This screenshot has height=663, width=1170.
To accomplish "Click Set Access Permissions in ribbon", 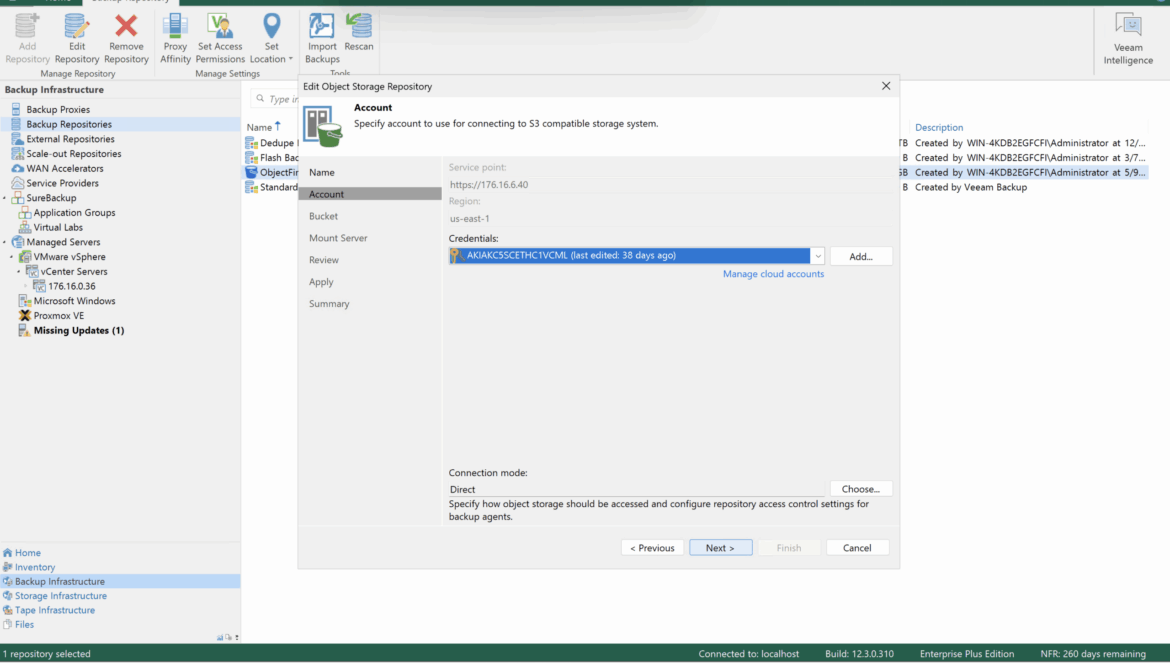I will (x=220, y=37).
